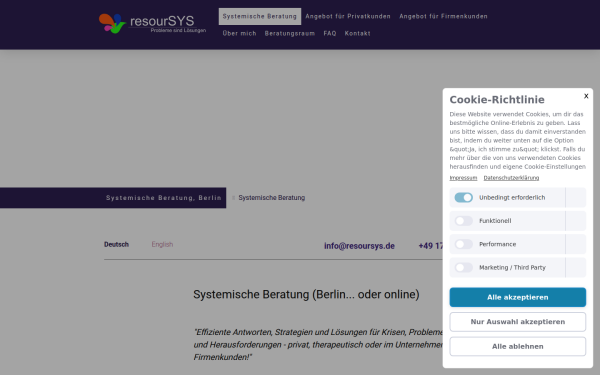The height and width of the screenshot is (375, 600).
Task: Open the Impressum link
Action: point(463,178)
